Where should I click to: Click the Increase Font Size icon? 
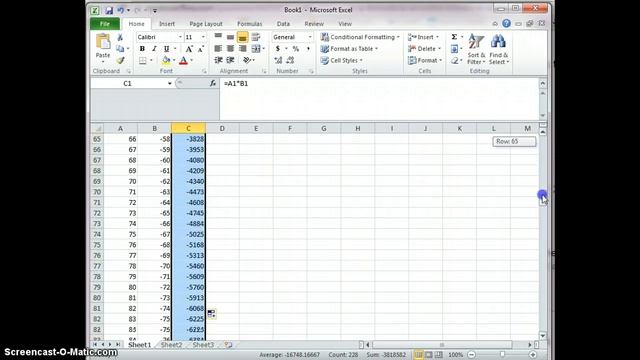pyautogui.click(x=189, y=49)
